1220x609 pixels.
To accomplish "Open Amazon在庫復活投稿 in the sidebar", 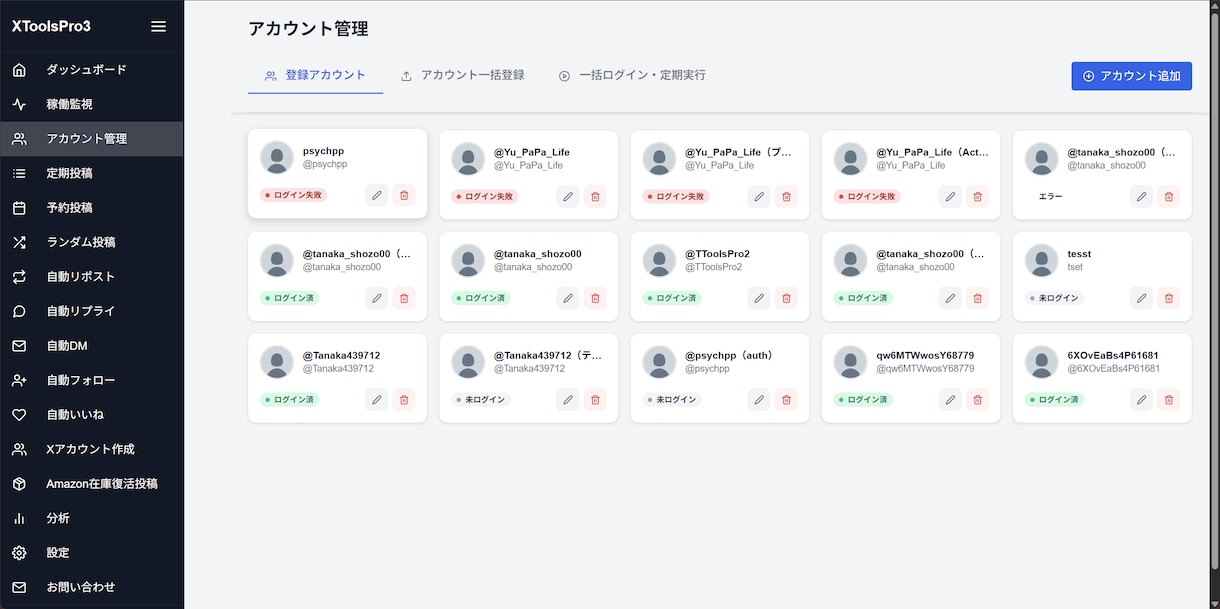I will pos(91,484).
